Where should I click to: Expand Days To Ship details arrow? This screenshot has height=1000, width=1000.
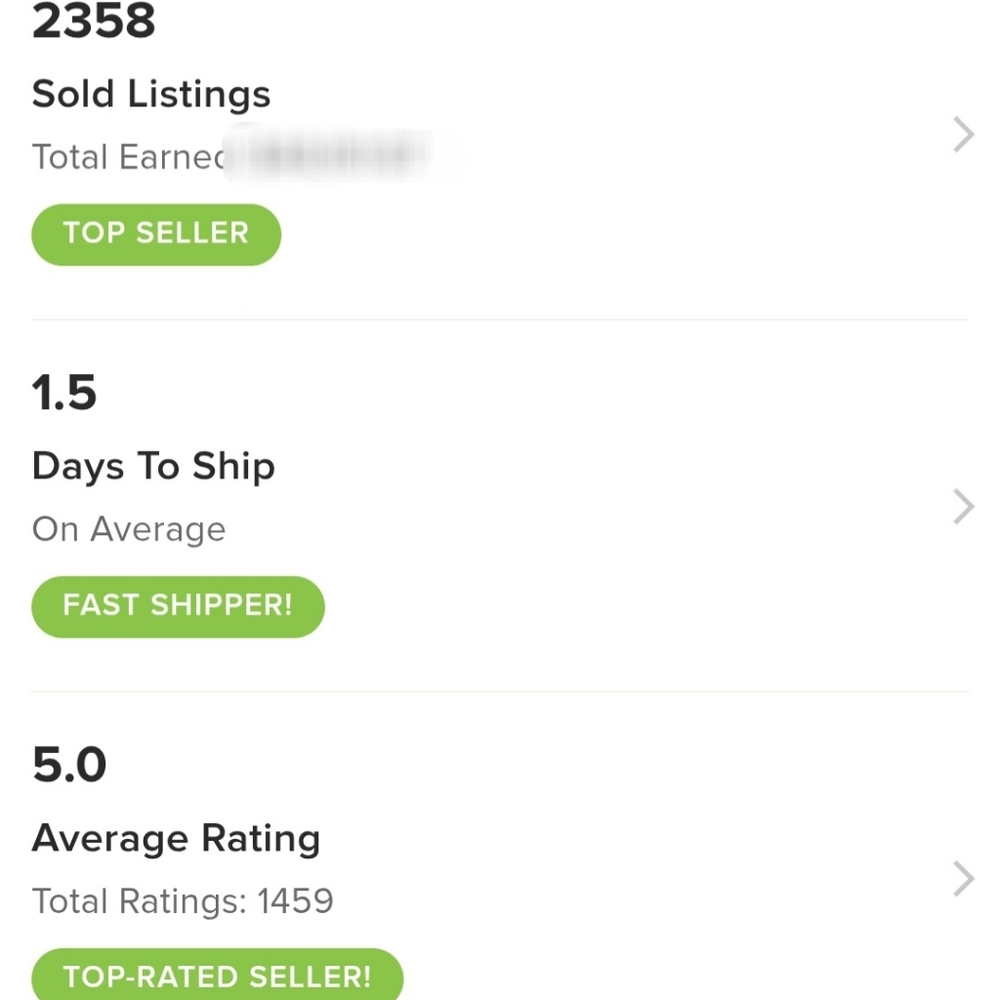(963, 507)
